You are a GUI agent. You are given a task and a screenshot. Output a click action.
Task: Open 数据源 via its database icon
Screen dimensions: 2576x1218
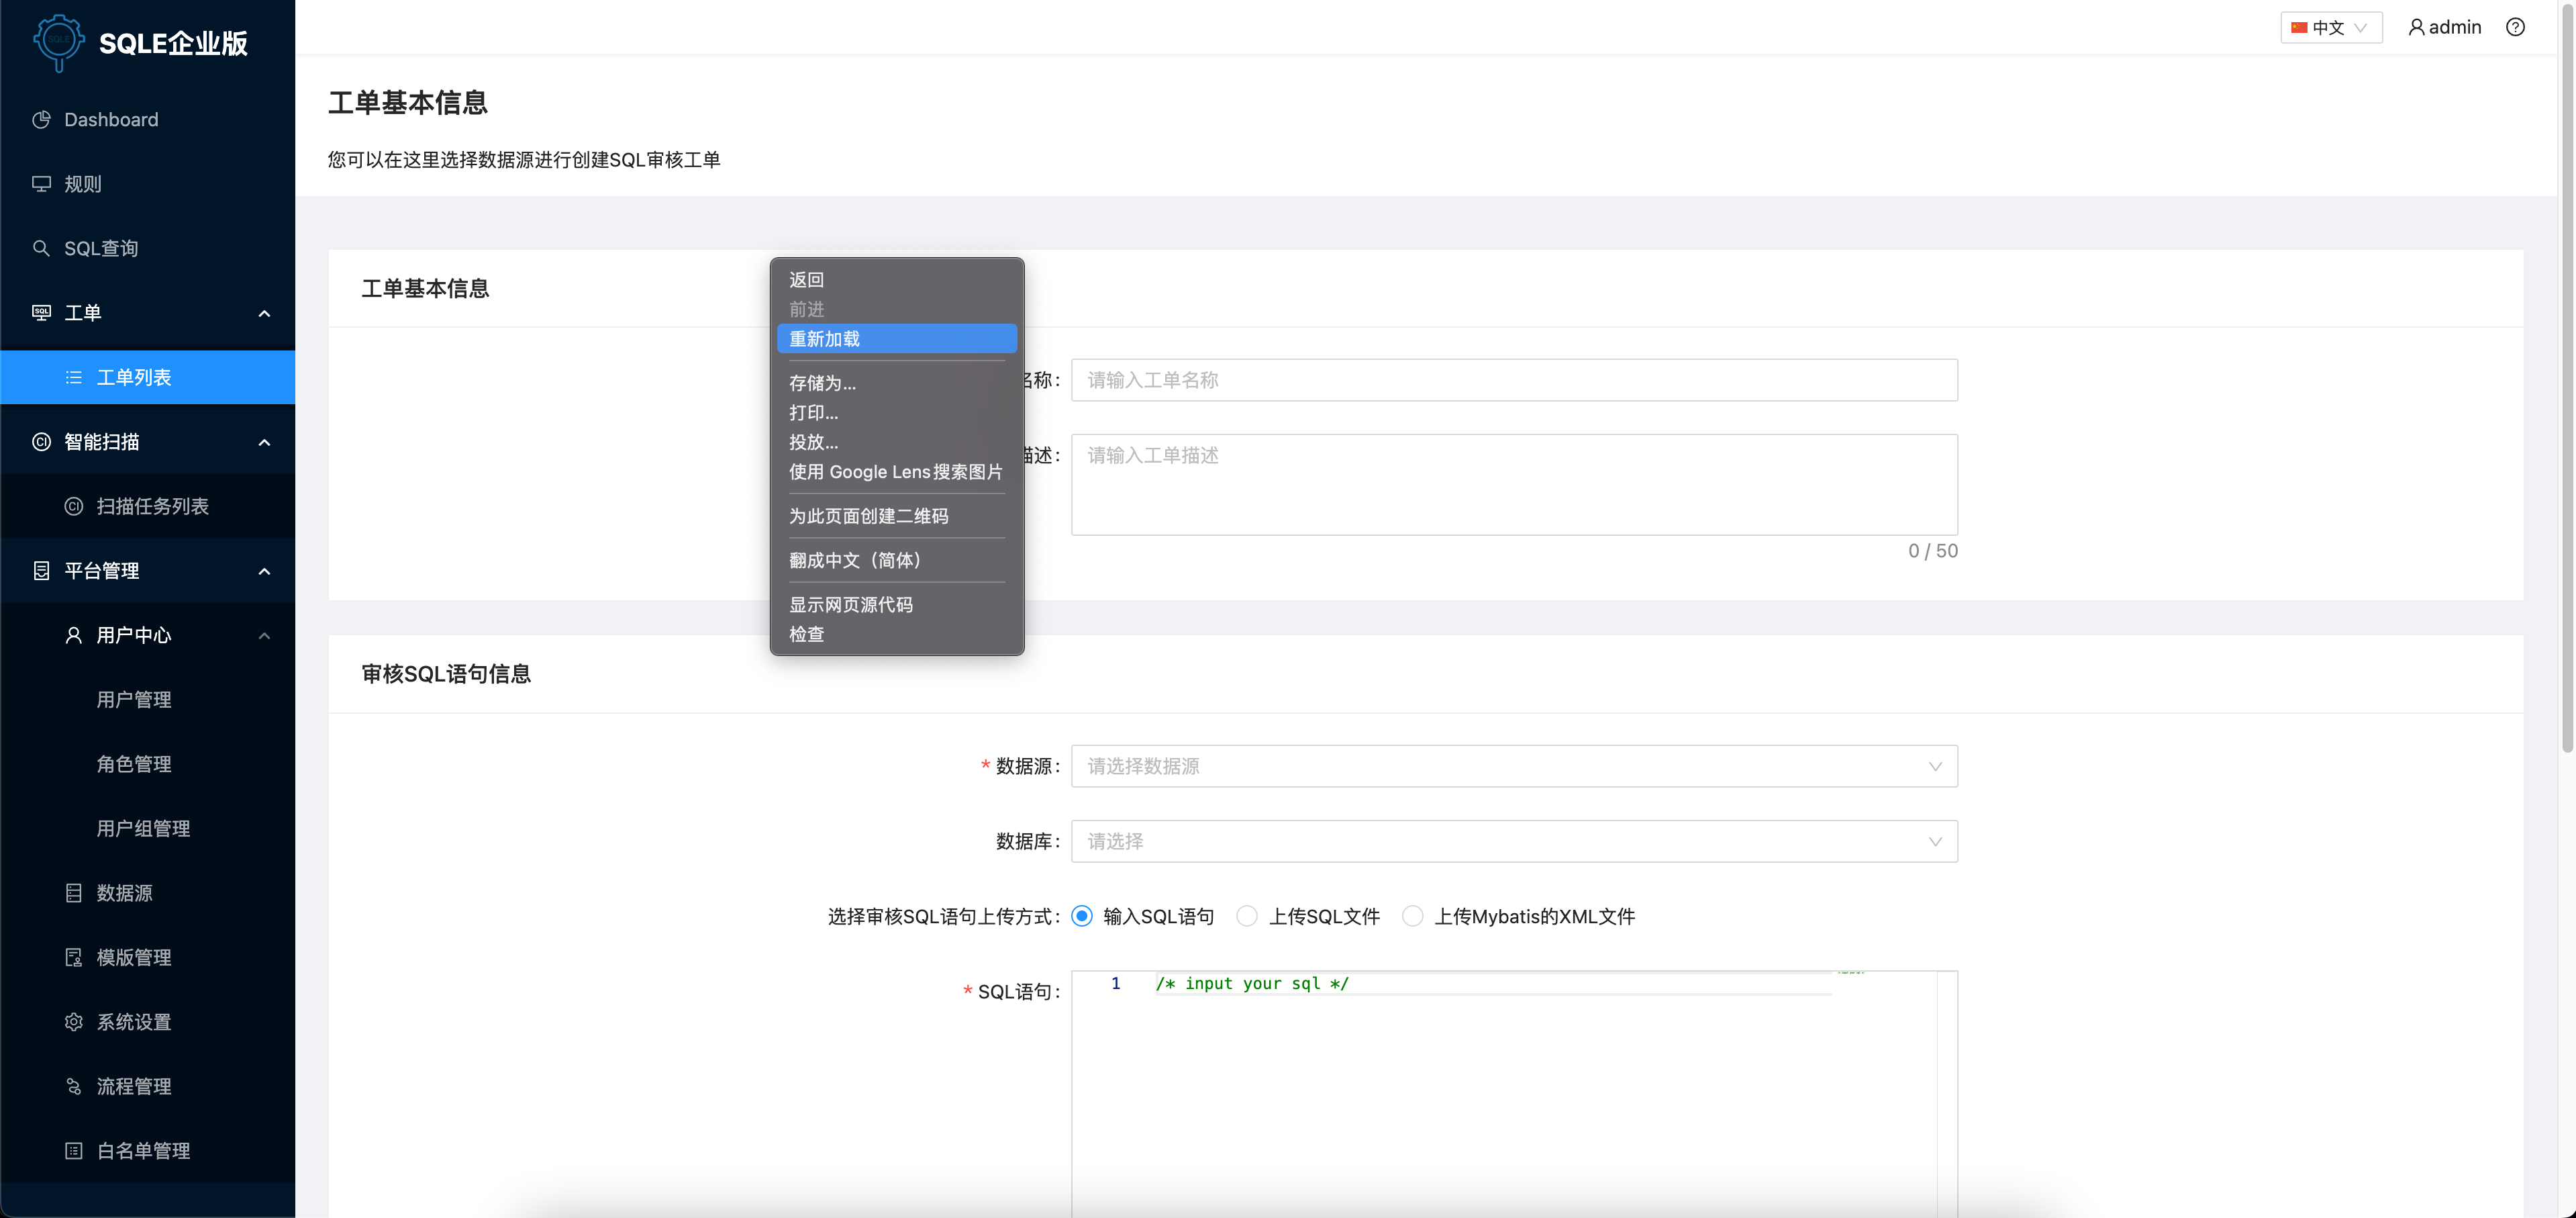pyautogui.click(x=74, y=892)
